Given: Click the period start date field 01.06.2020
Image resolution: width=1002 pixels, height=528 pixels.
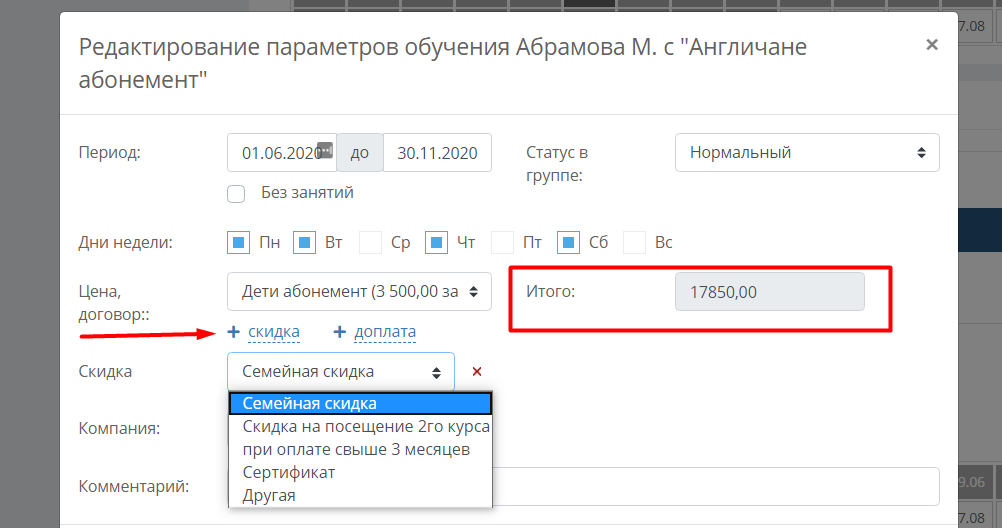Looking at the screenshot, I should point(282,153).
